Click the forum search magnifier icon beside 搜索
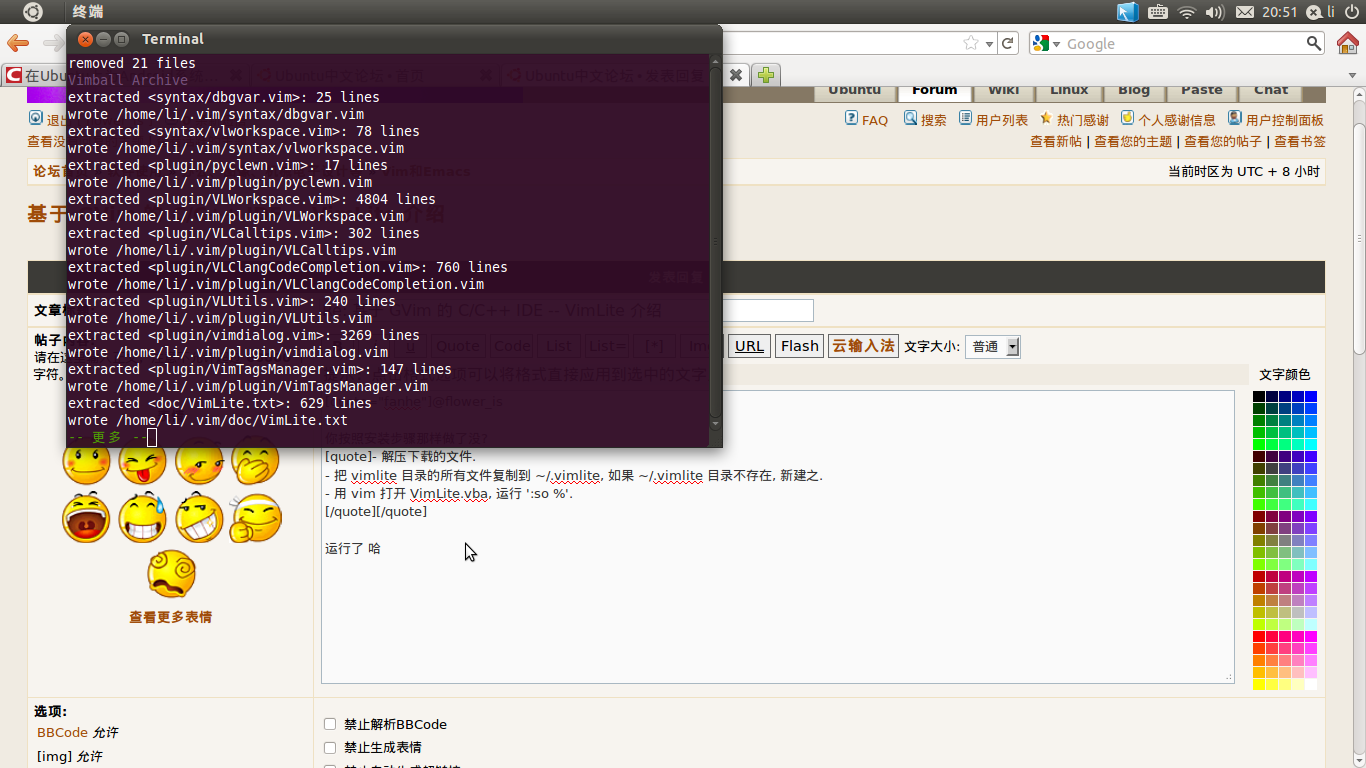 [x=910, y=118]
